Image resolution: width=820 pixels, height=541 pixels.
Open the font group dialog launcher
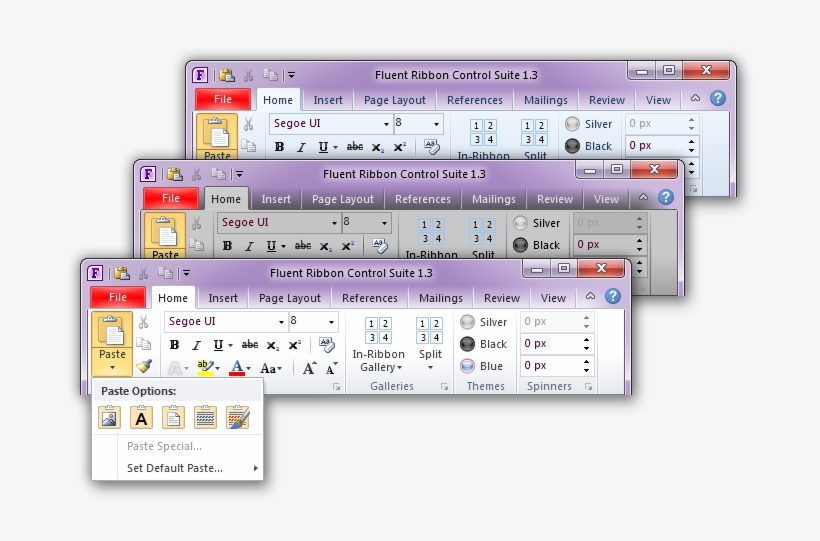[x=337, y=387]
